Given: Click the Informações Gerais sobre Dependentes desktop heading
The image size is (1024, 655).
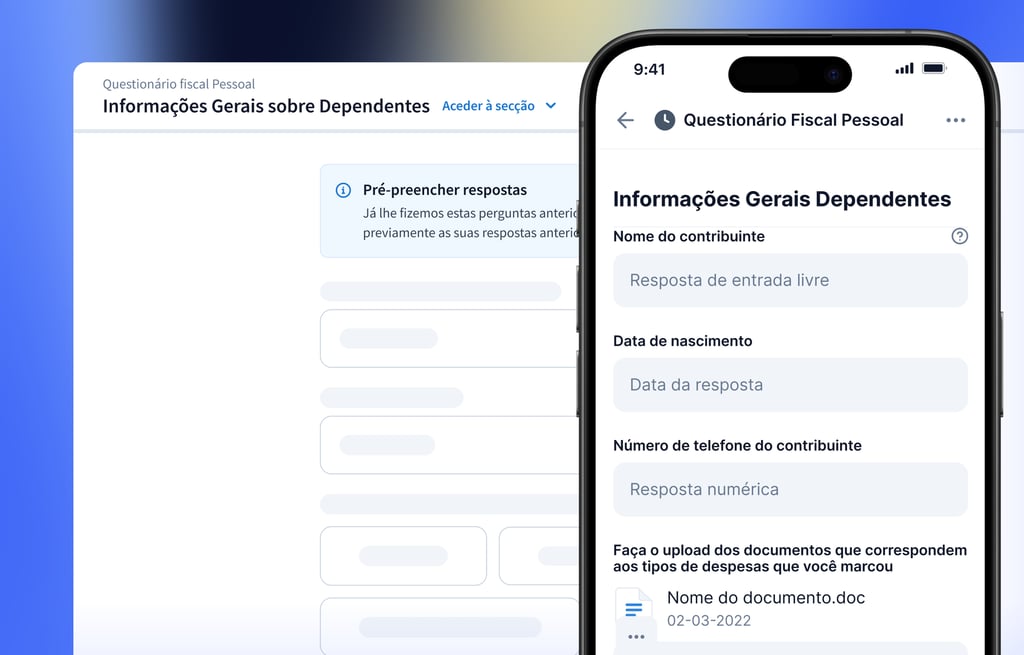Looking at the screenshot, I should pyautogui.click(x=266, y=106).
